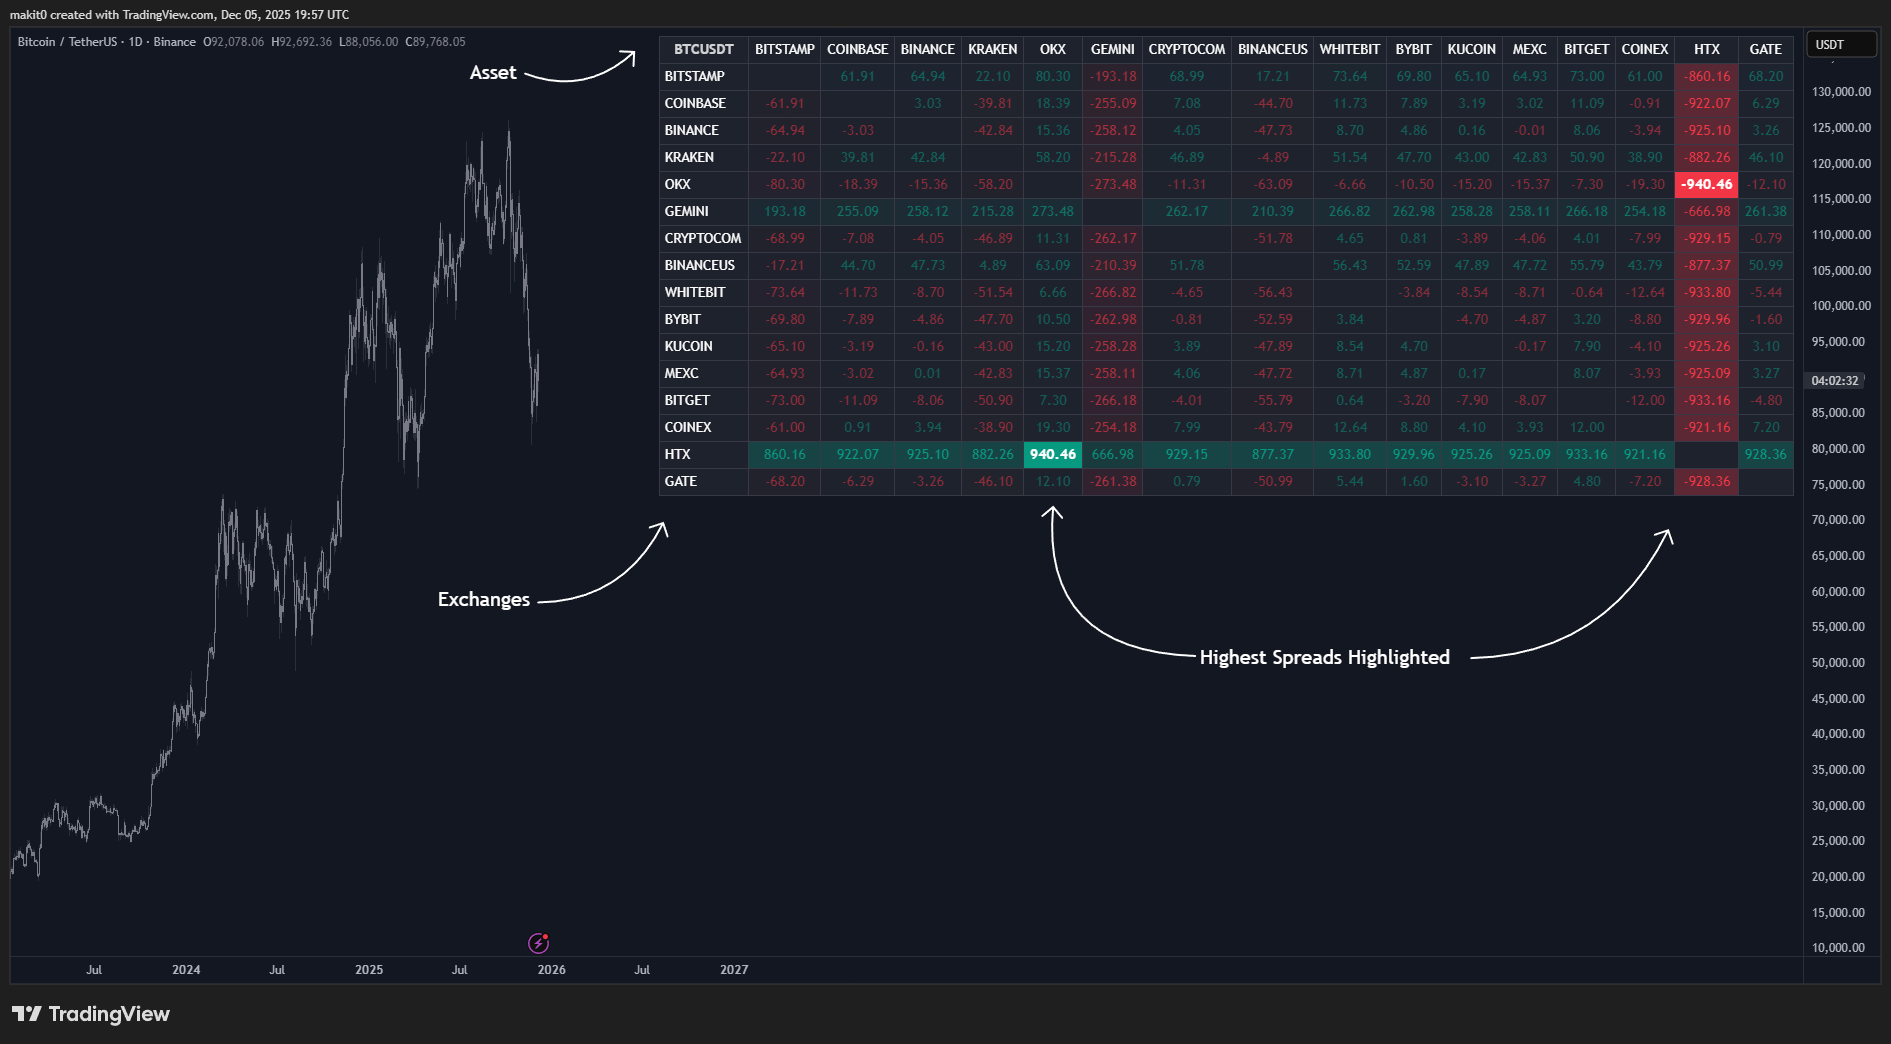Click the -666.98 cell in GEMINI row
The height and width of the screenshot is (1044, 1891).
[1707, 211]
